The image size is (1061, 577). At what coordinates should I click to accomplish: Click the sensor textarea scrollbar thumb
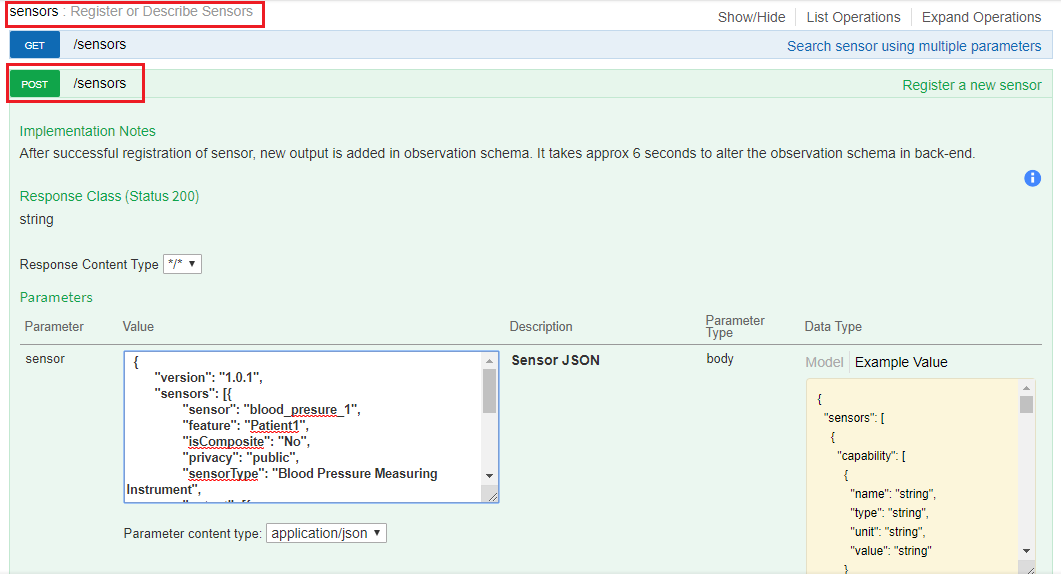click(489, 391)
